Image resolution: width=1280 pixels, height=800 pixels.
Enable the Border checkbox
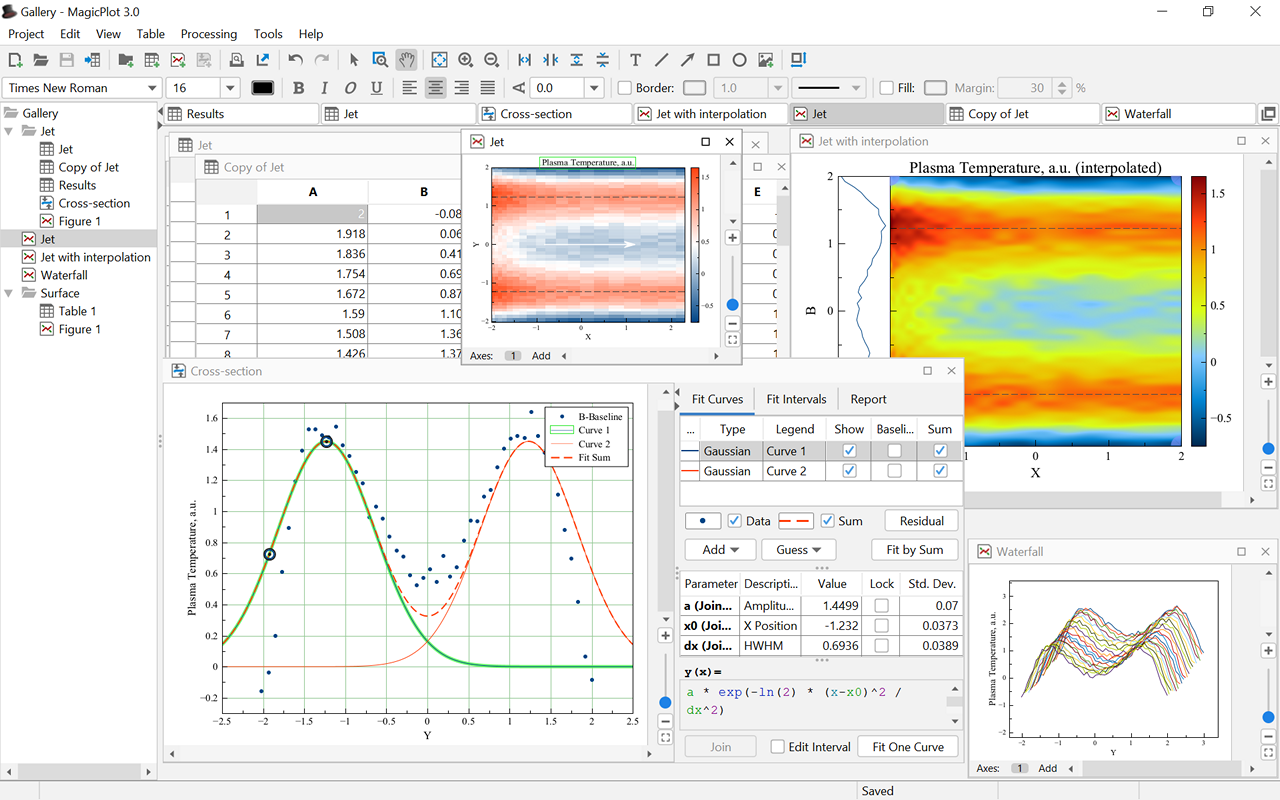click(625, 88)
